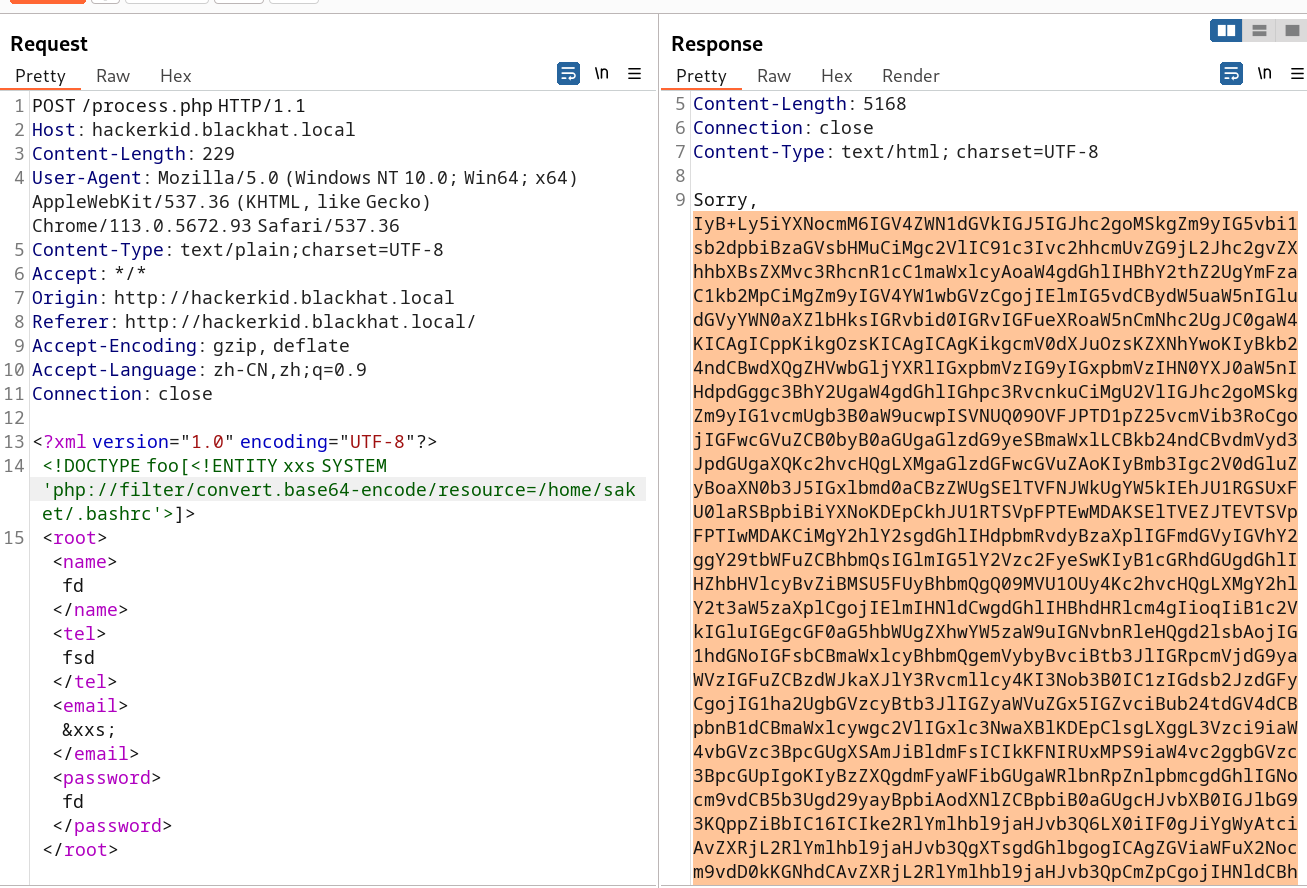Click the closing </root> tag
Screen dimensions: 1307x888
[81, 850]
